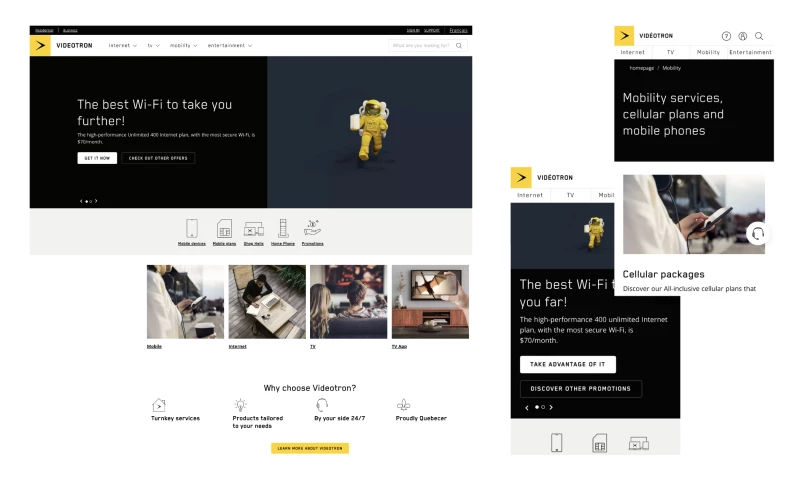Tap the devices icon on mobile home
The width and height of the screenshot is (800, 480).
(638, 443)
